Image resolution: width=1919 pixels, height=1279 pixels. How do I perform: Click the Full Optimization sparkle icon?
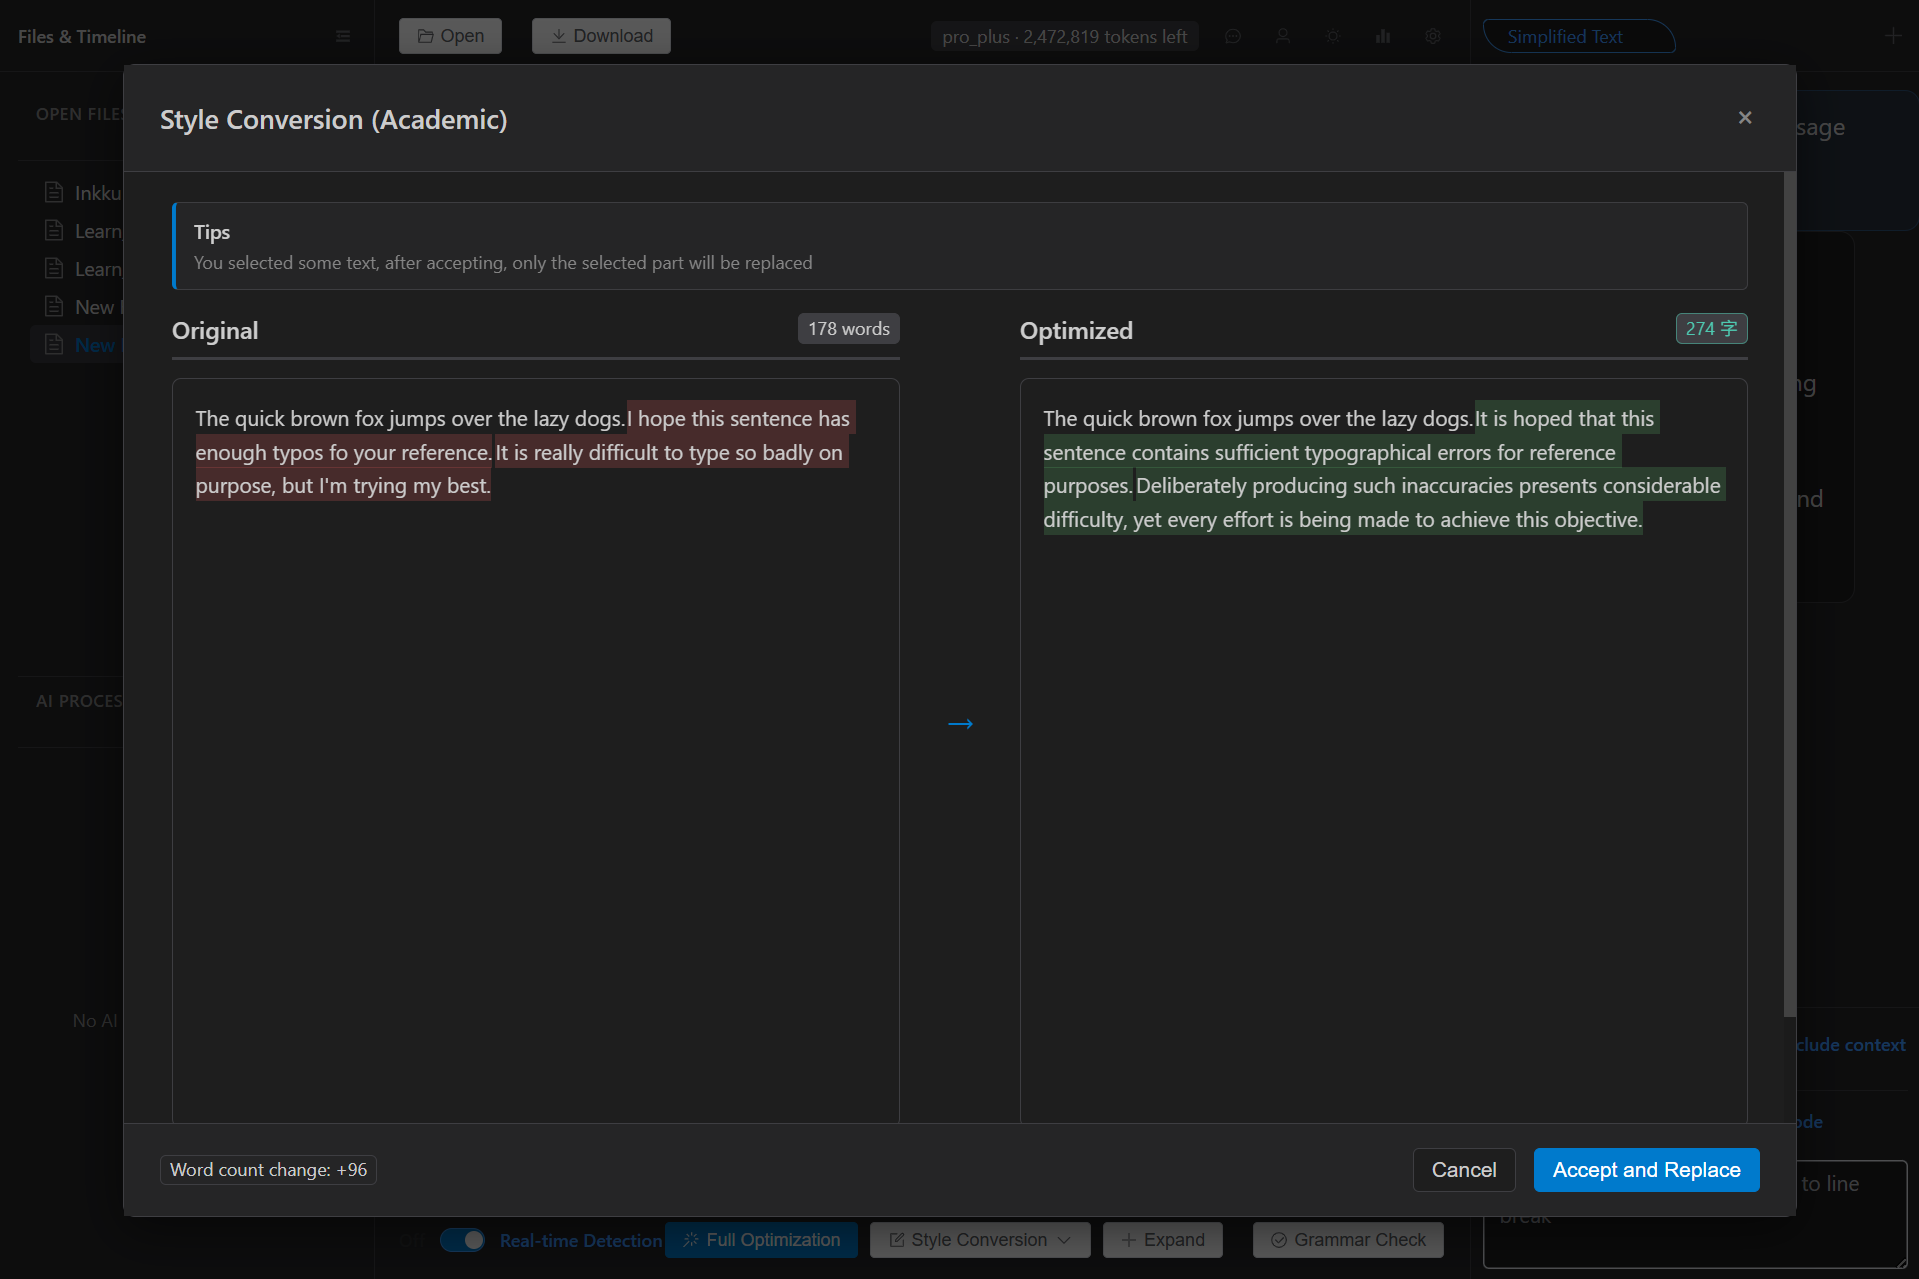tap(691, 1240)
